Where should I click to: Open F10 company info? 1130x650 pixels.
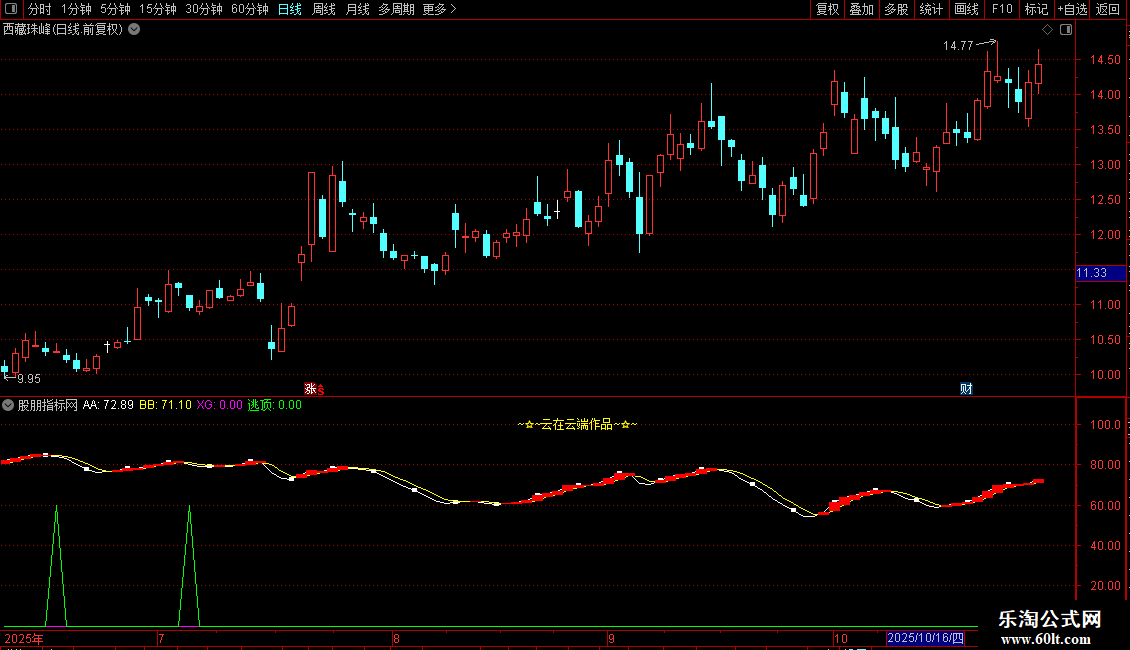coord(1002,9)
